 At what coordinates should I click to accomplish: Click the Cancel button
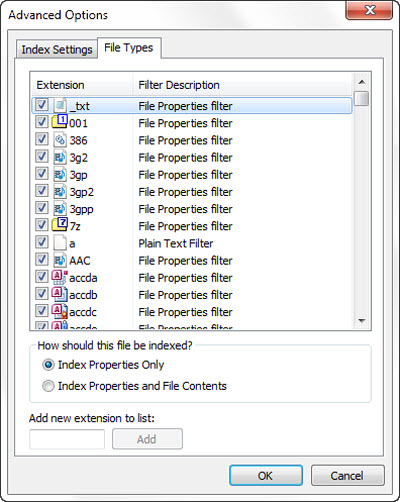point(347,475)
